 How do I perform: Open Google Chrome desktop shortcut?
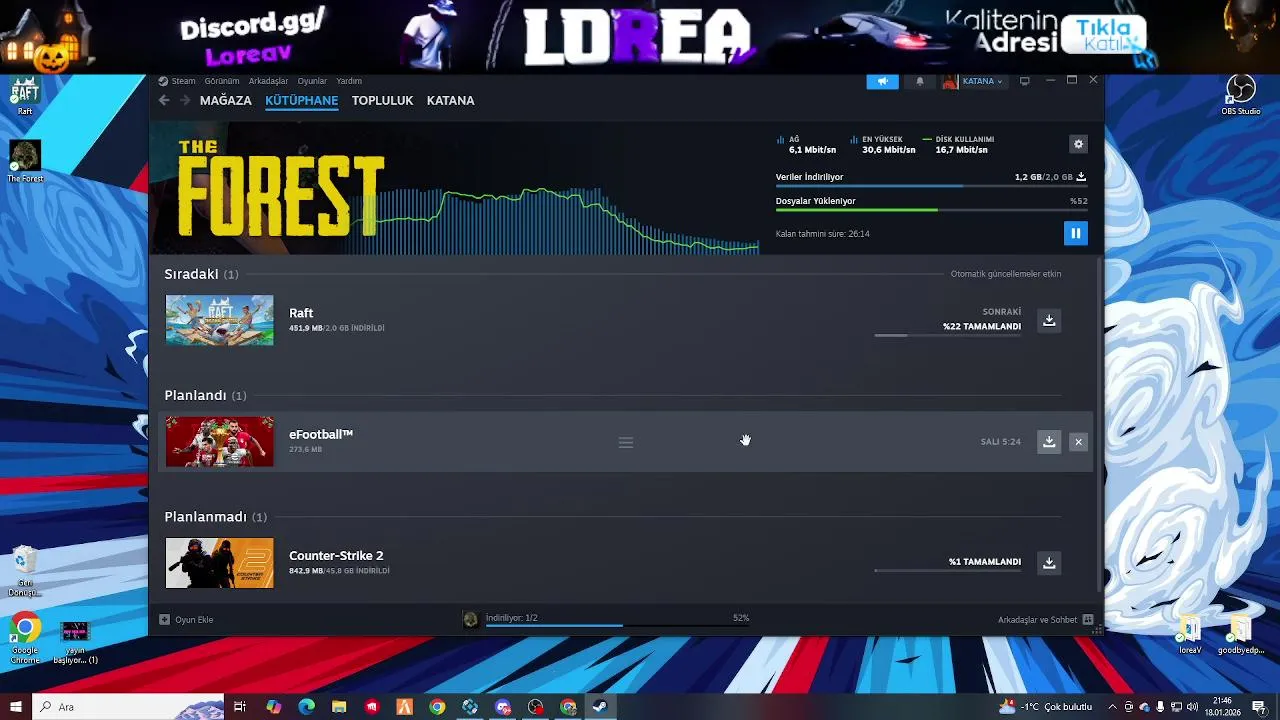click(x=25, y=638)
